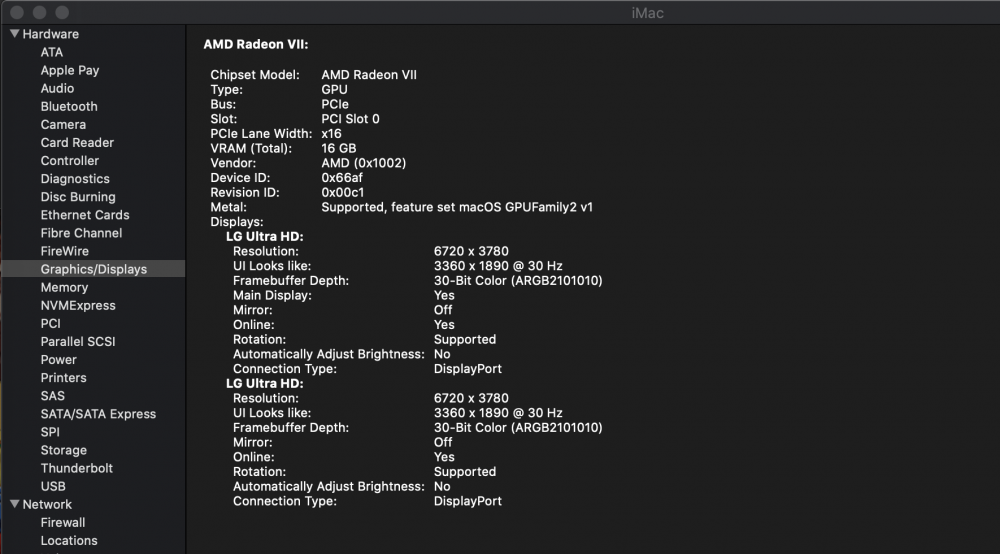This screenshot has width=1000, height=554.
Task: Select SATA/SATA Express in the sidebar
Action: tap(98, 414)
